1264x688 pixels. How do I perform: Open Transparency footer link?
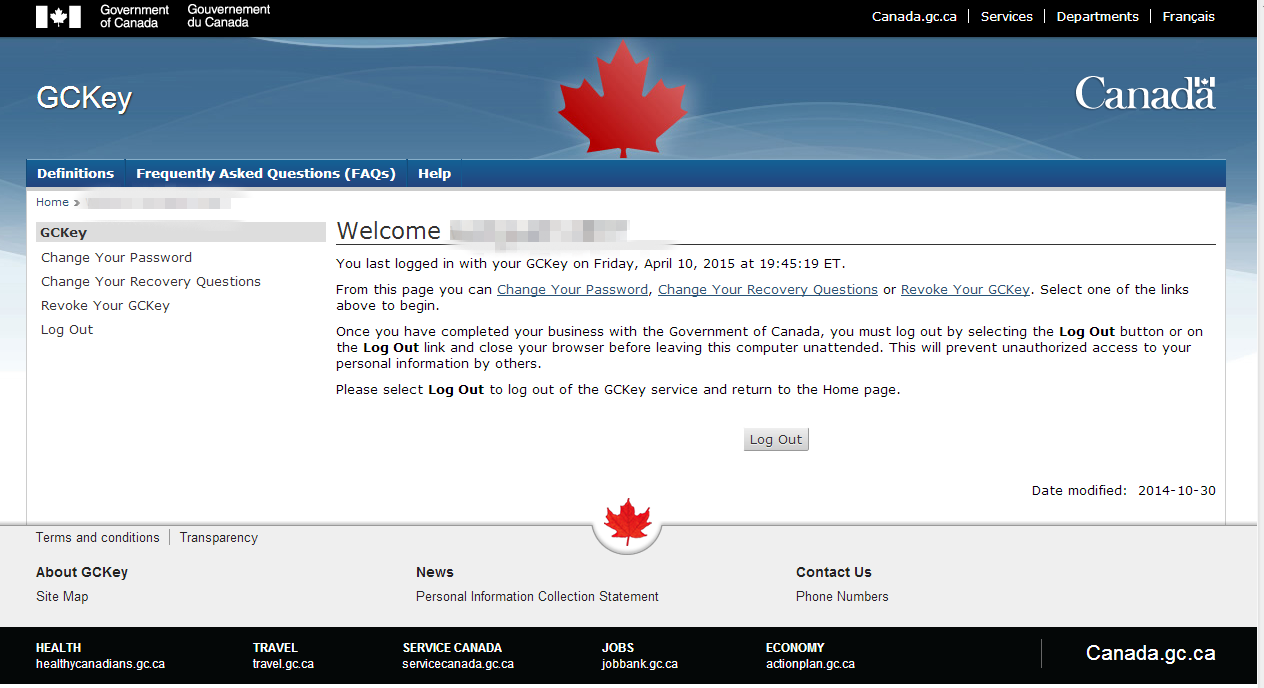(219, 537)
